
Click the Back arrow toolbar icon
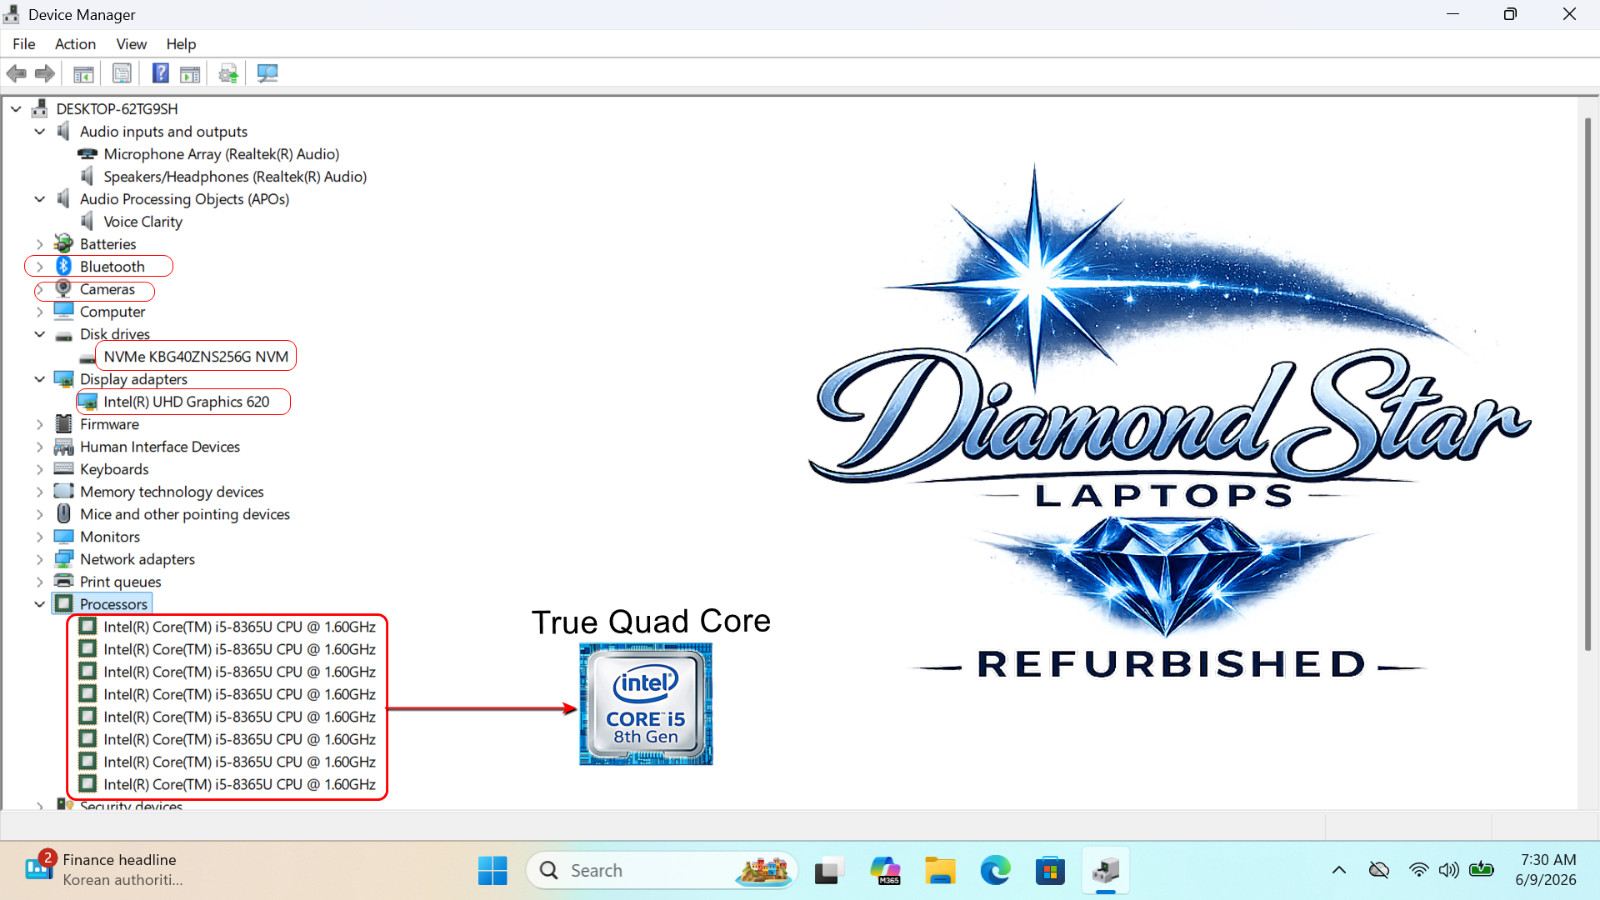(16, 74)
